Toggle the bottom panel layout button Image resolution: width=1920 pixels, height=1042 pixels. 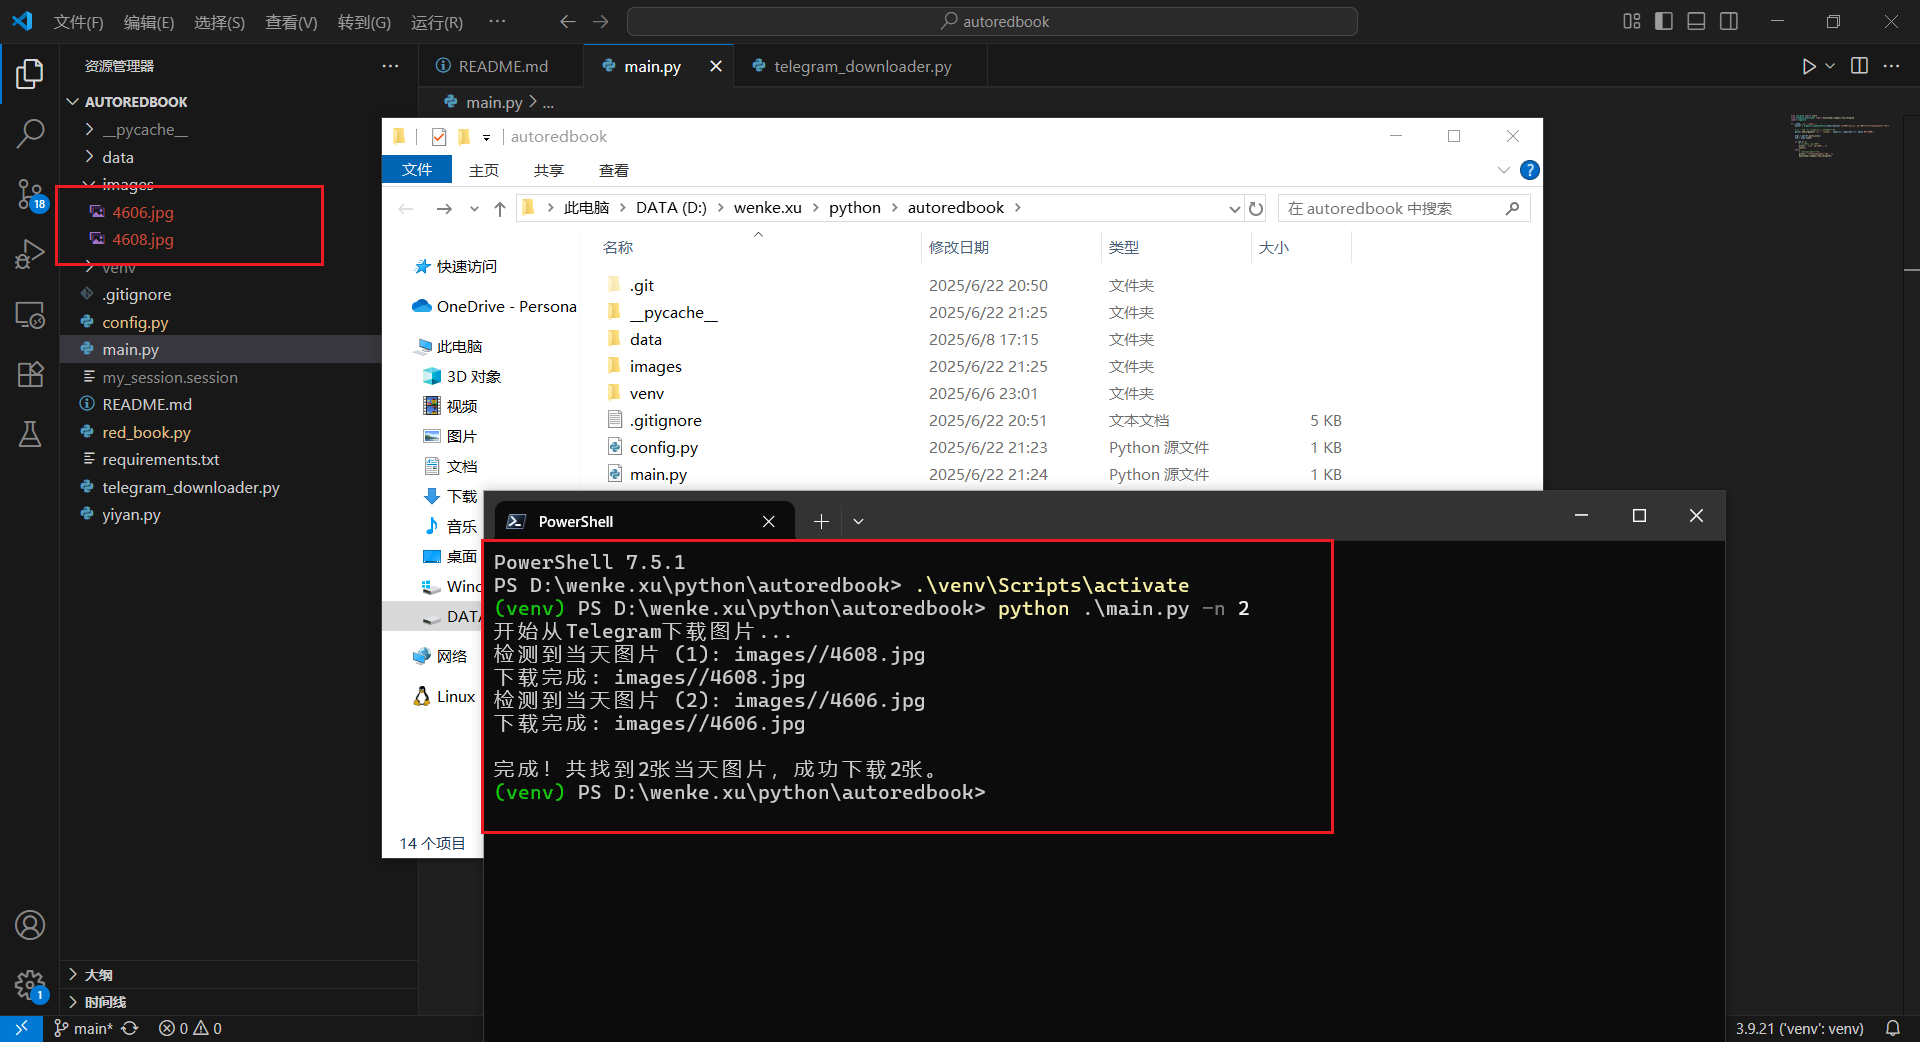click(x=1696, y=21)
